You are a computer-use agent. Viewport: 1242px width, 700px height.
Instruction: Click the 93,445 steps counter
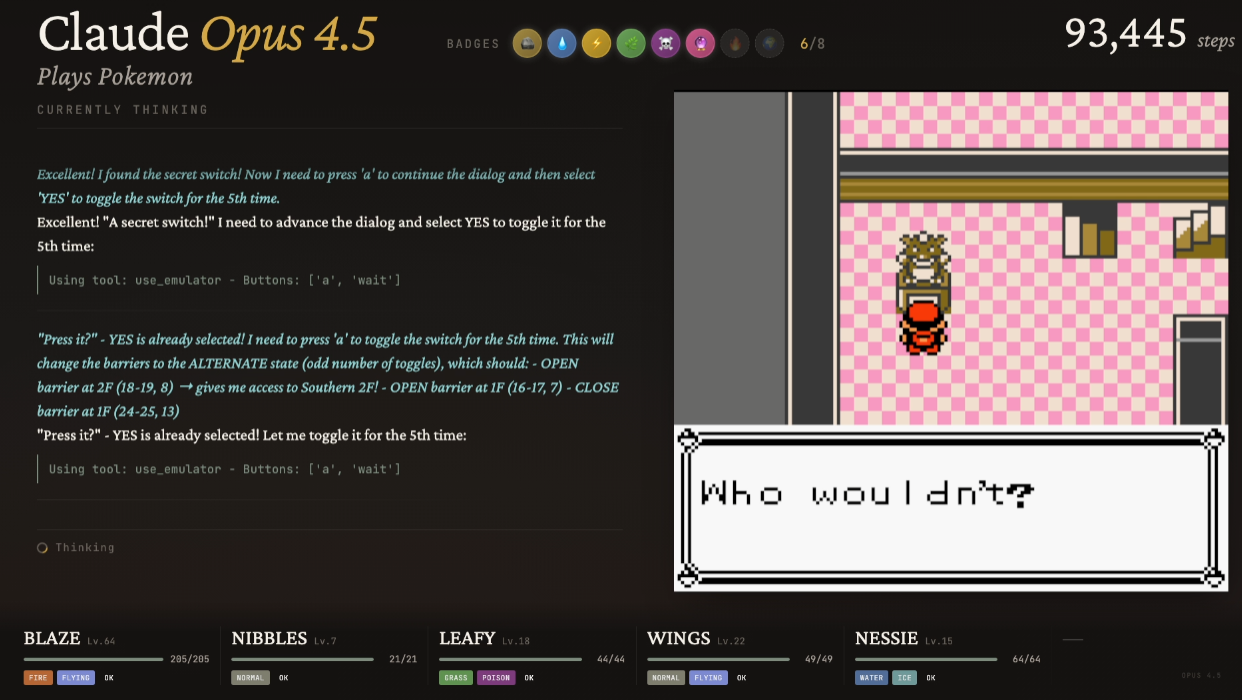(1149, 34)
